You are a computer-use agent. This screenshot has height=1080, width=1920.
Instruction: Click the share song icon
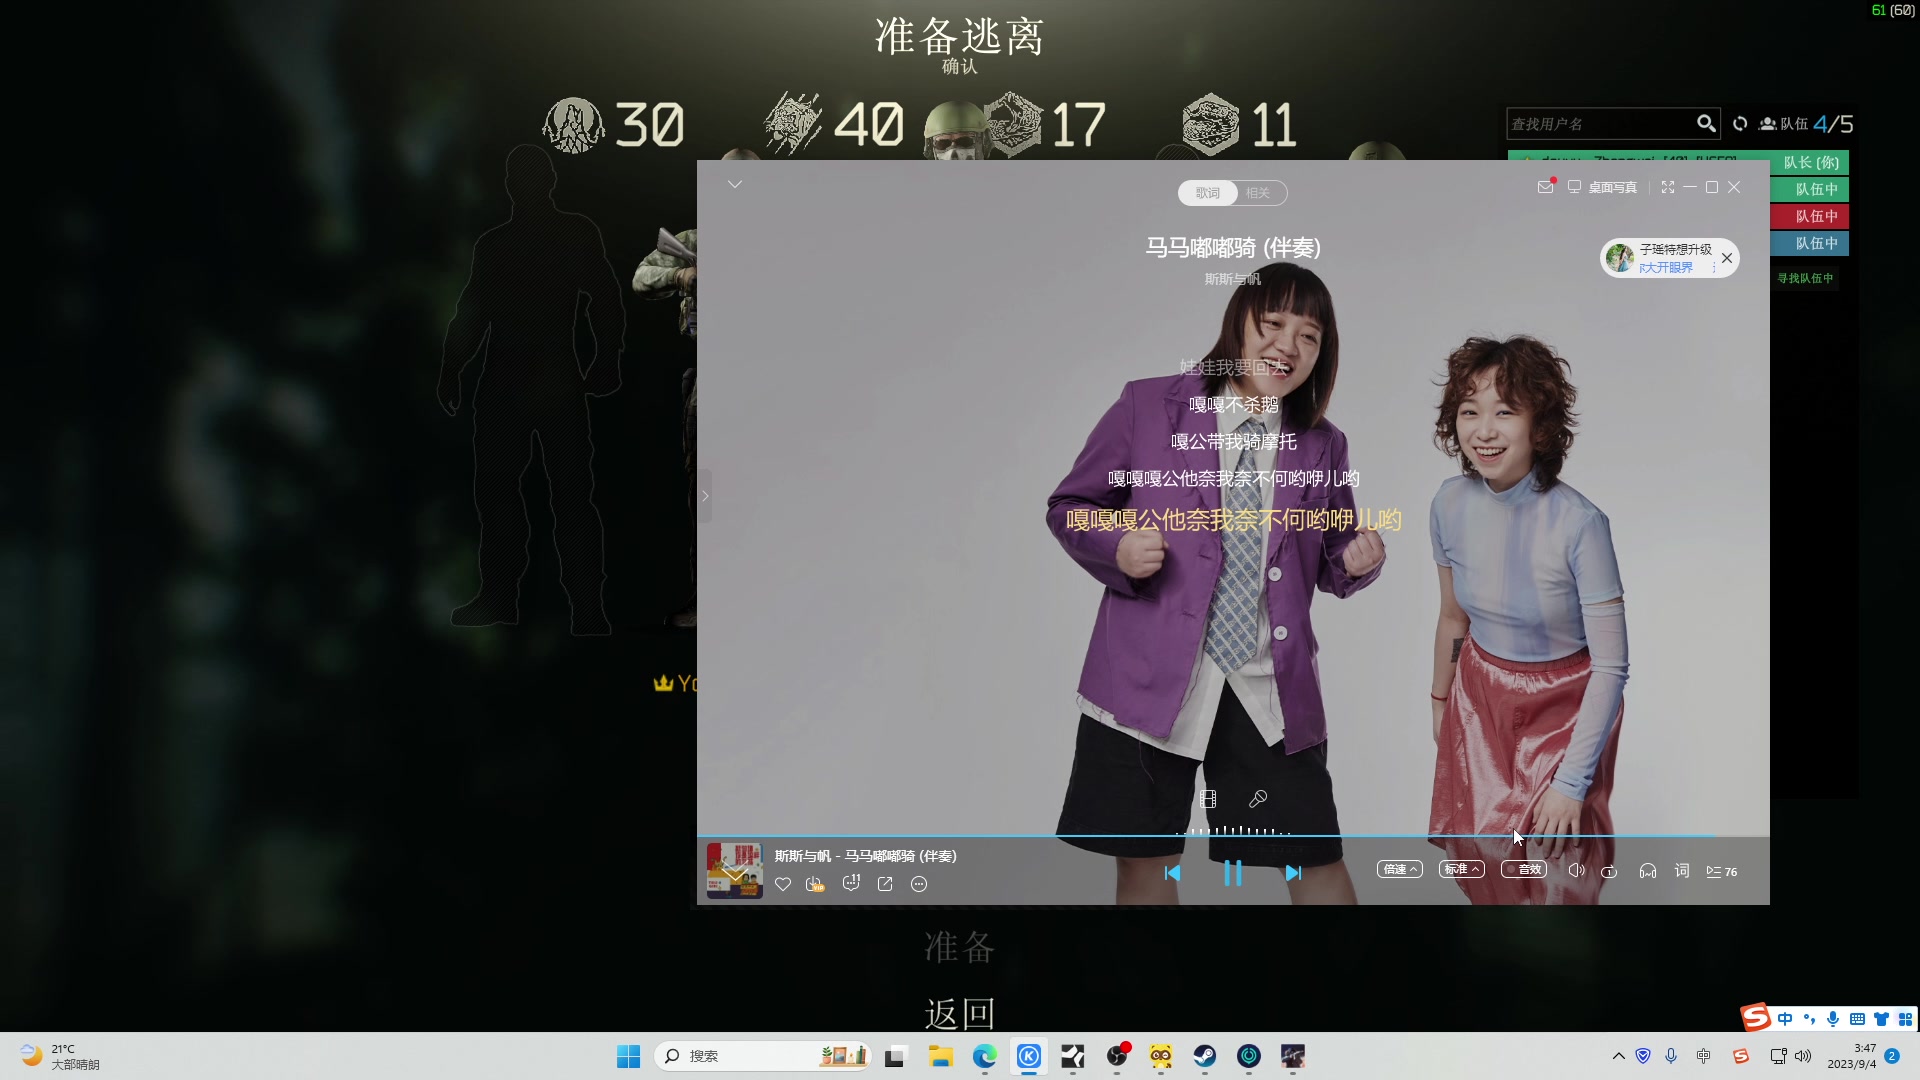[x=885, y=884]
